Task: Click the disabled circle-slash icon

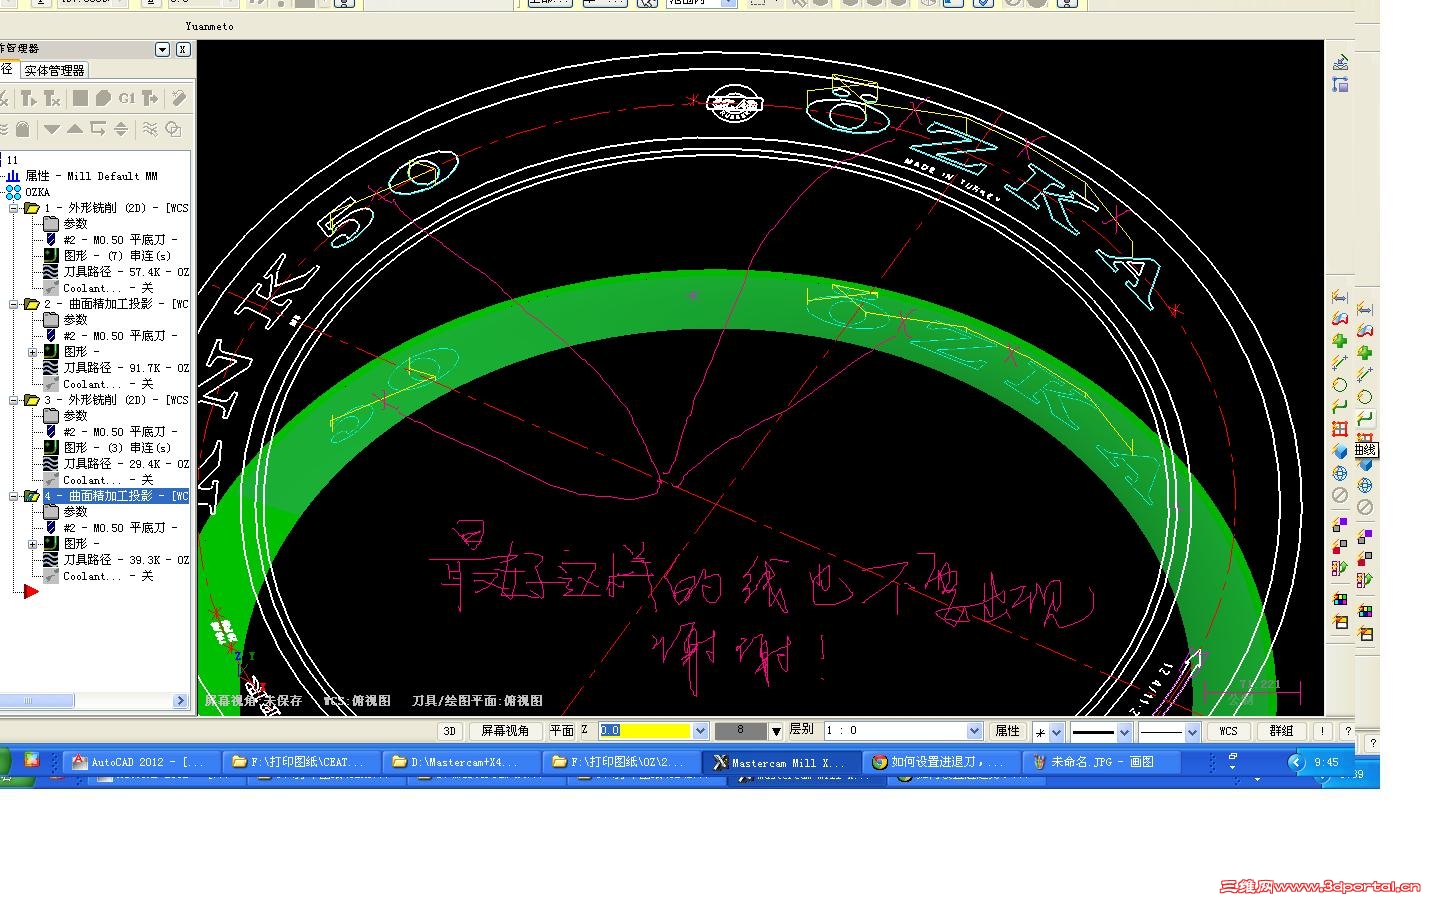Action: [1340, 495]
